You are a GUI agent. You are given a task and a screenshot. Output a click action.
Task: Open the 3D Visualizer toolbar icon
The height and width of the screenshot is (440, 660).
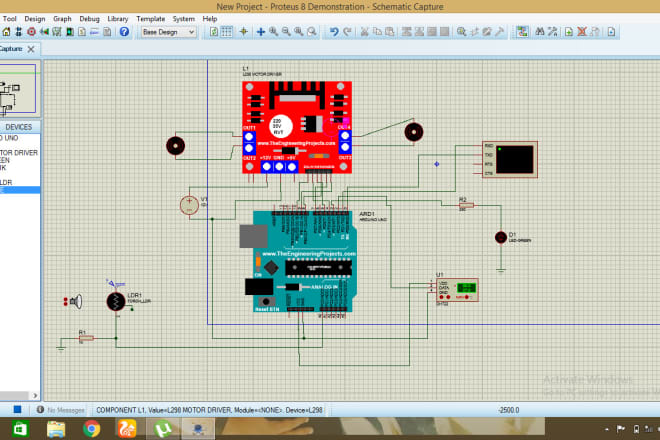tap(44, 32)
